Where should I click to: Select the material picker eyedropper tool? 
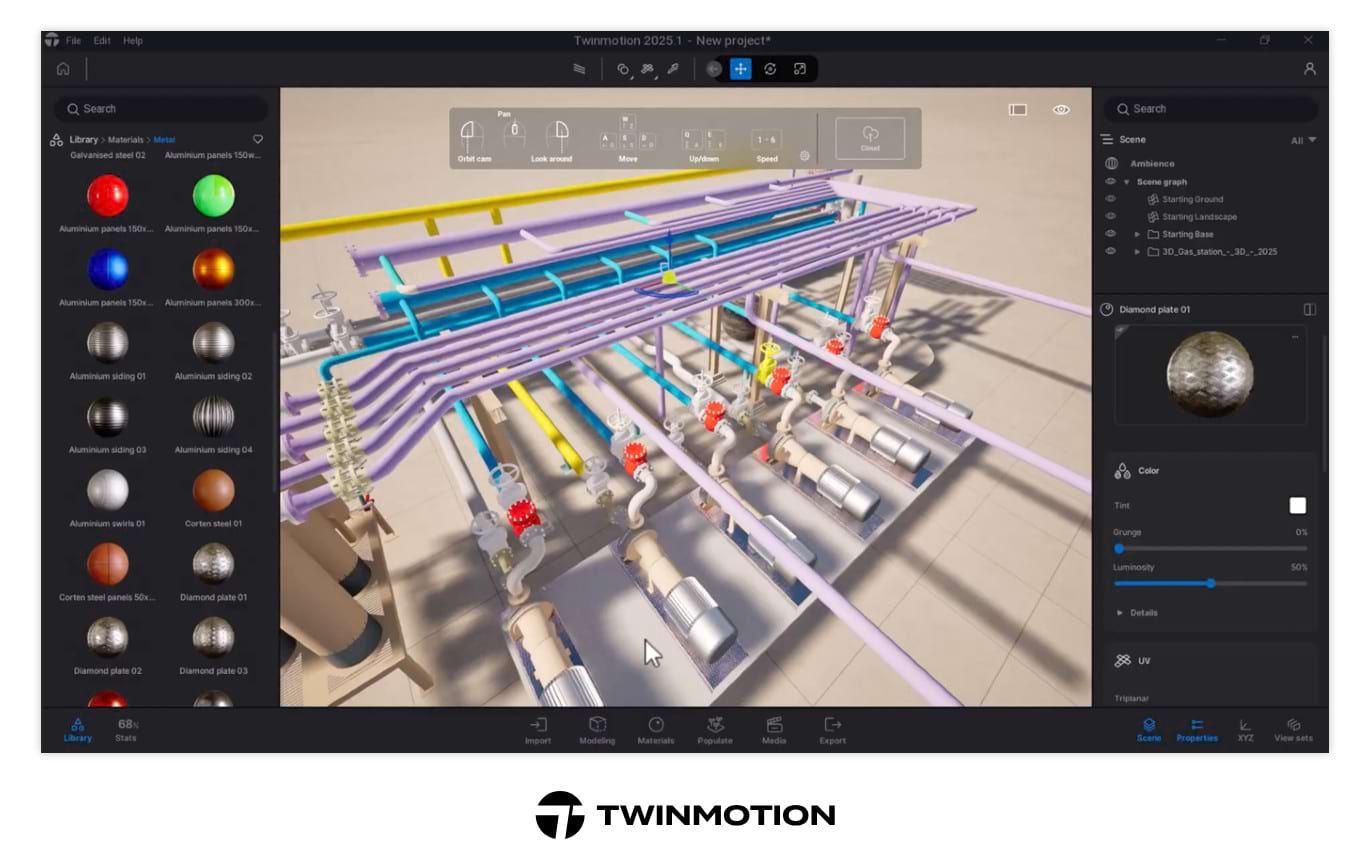point(673,69)
